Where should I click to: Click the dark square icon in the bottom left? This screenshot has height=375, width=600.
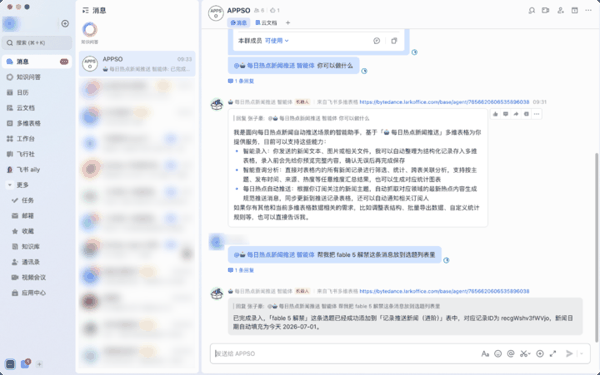tap(10, 364)
